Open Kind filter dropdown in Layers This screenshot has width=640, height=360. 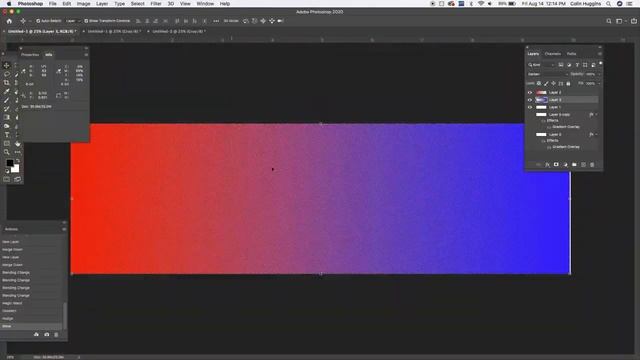click(x=541, y=65)
